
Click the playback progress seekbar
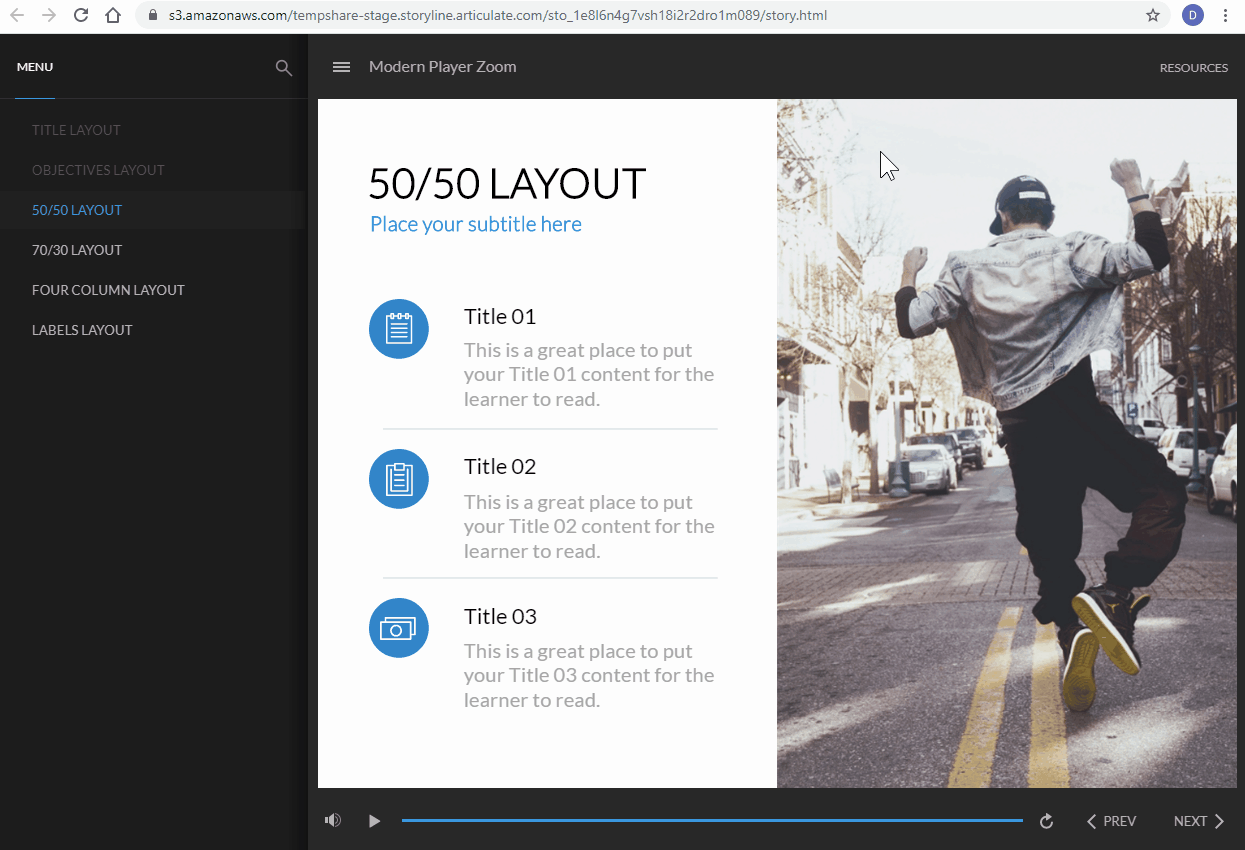pos(712,820)
